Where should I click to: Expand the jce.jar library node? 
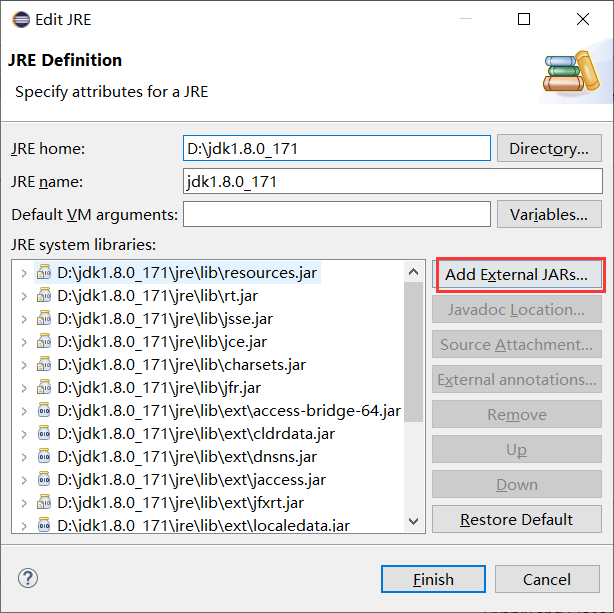24,341
